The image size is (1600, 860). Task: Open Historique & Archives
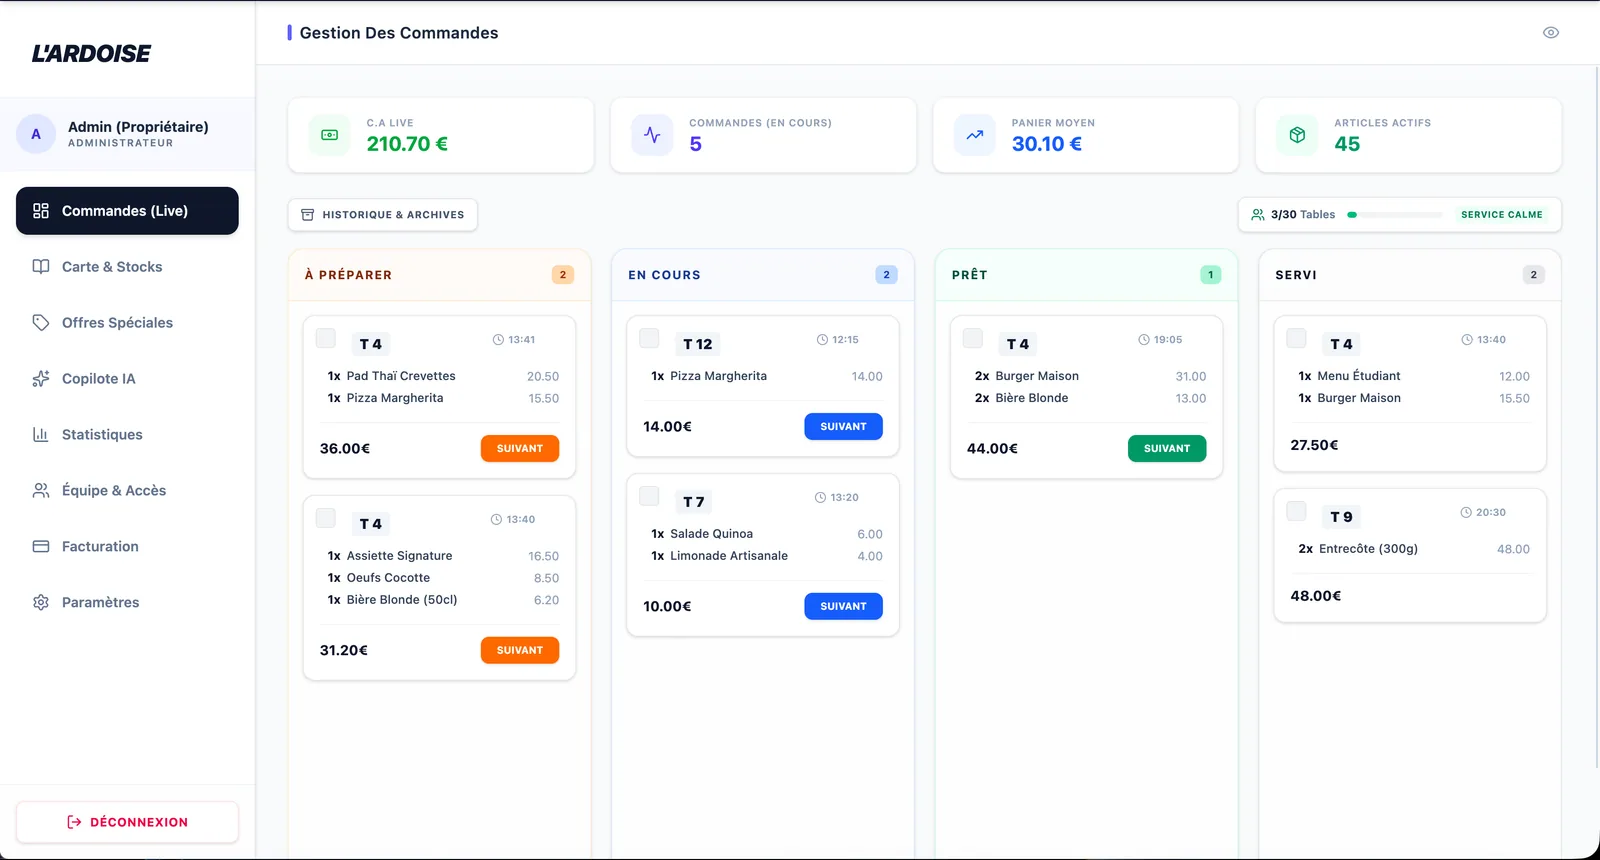tap(383, 215)
